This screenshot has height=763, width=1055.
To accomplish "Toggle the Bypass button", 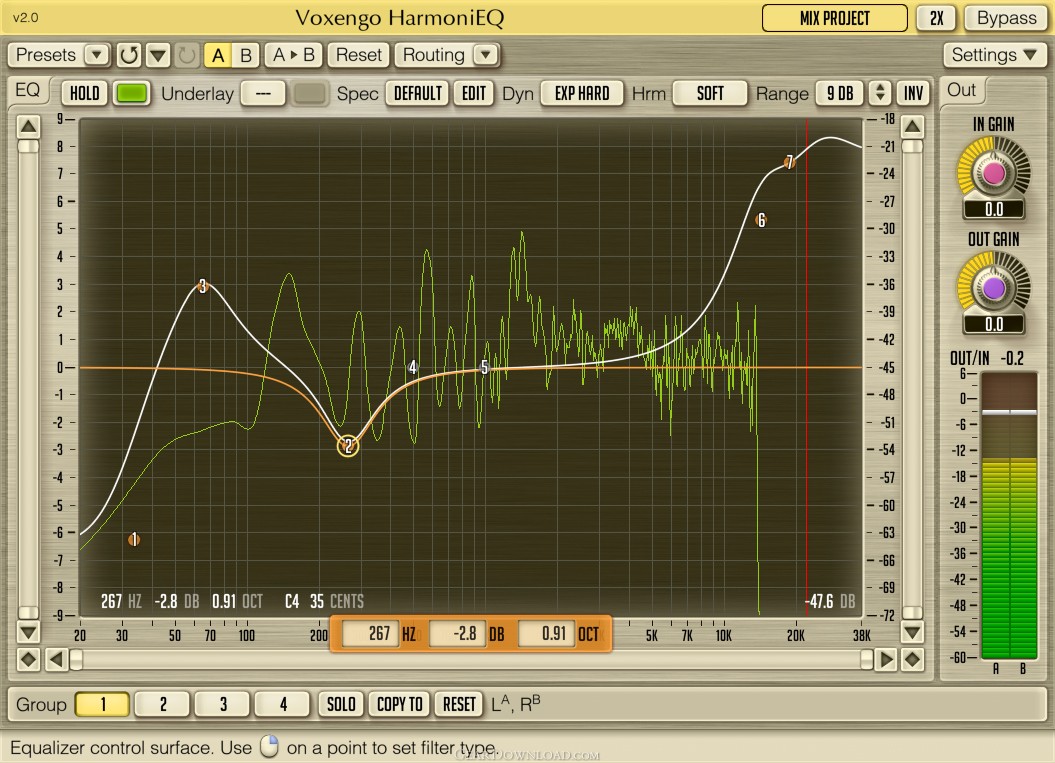I will (1006, 18).
